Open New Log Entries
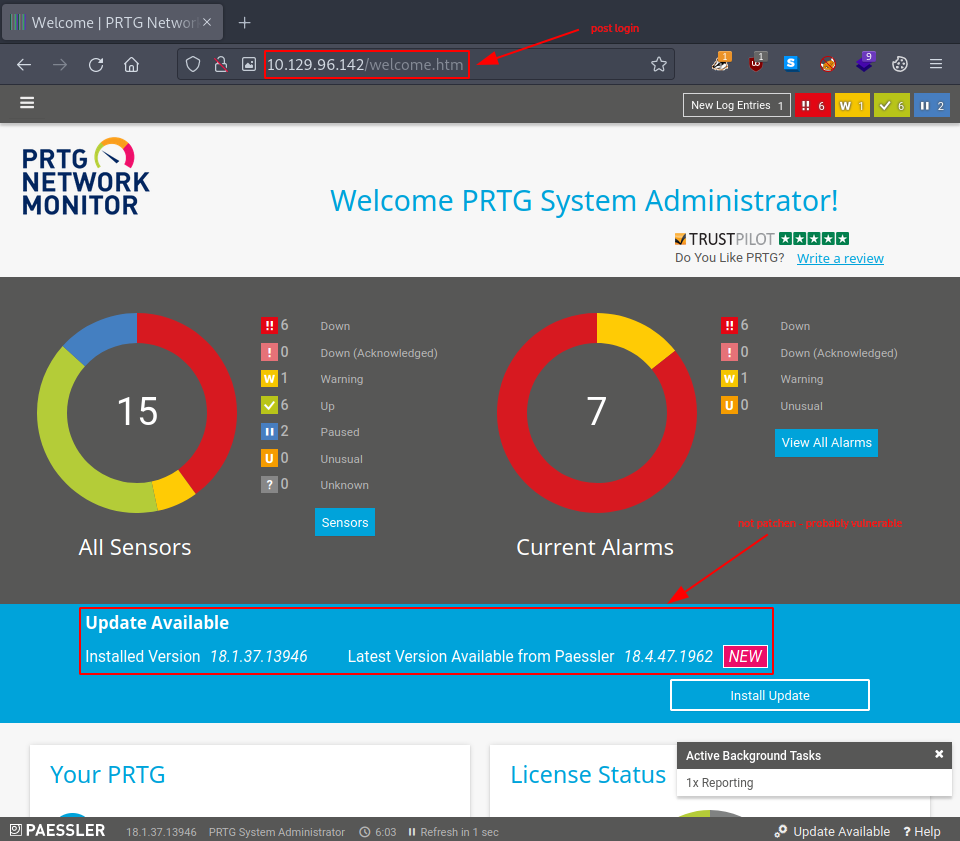The image size is (960, 841). point(736,104)
